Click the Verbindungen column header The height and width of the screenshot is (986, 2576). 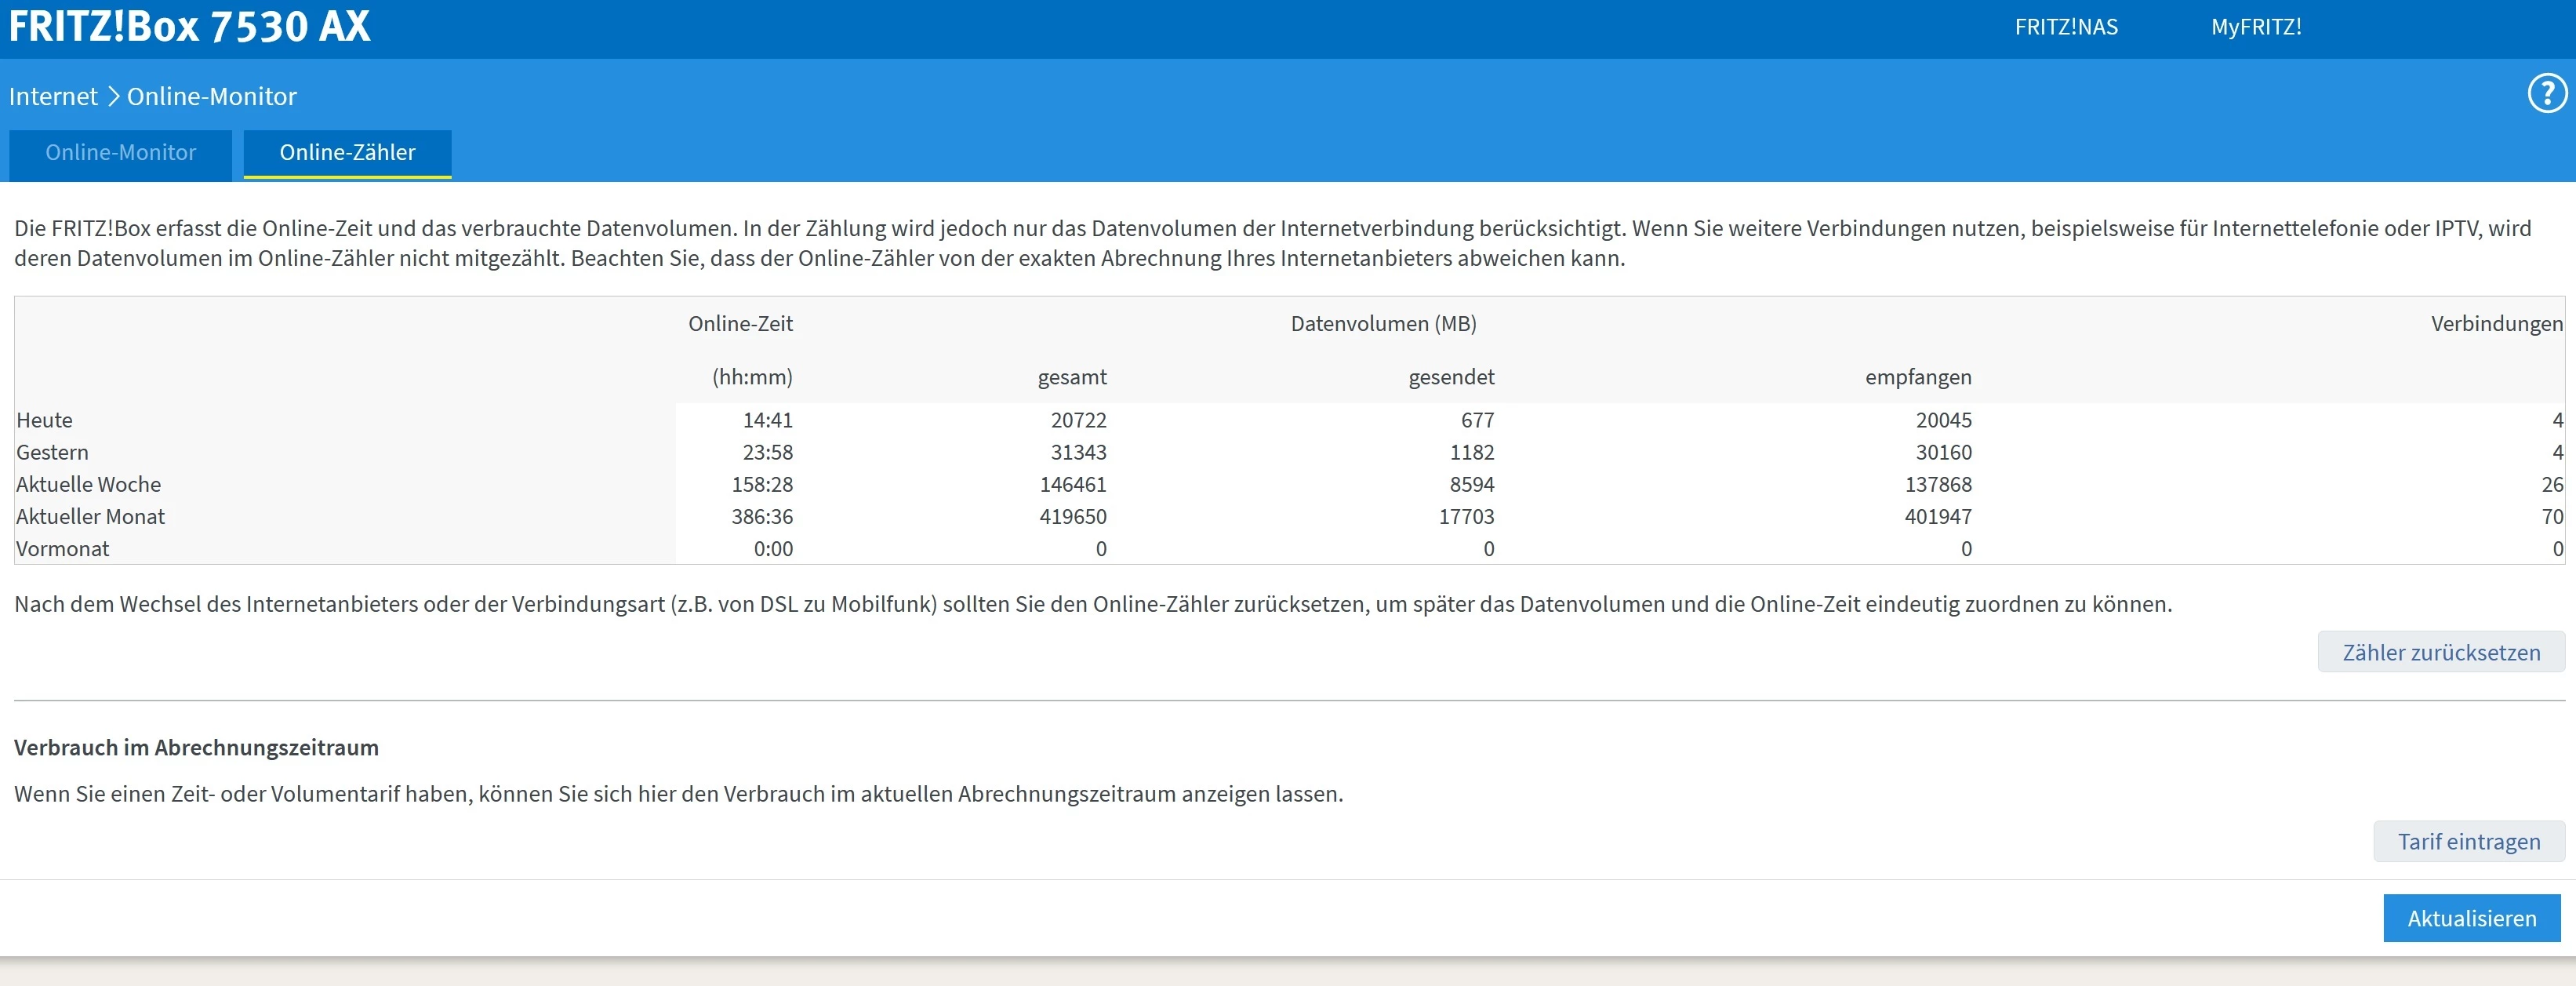click(2496, 323)
